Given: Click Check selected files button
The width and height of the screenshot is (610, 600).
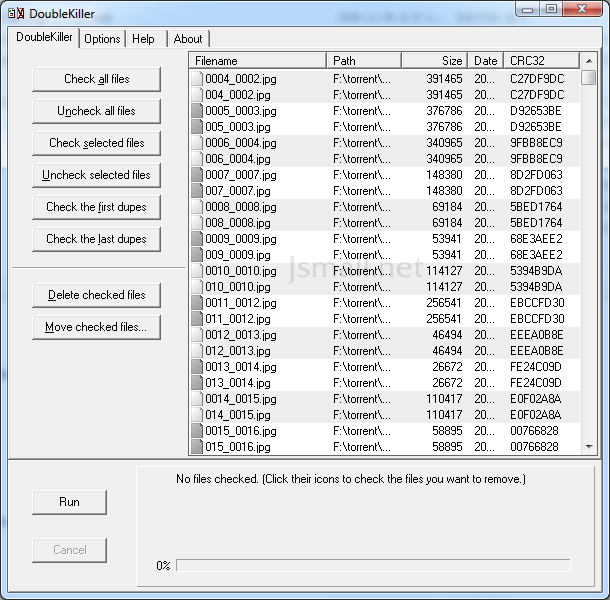Looking at the screenshot, I should (96, 143).
